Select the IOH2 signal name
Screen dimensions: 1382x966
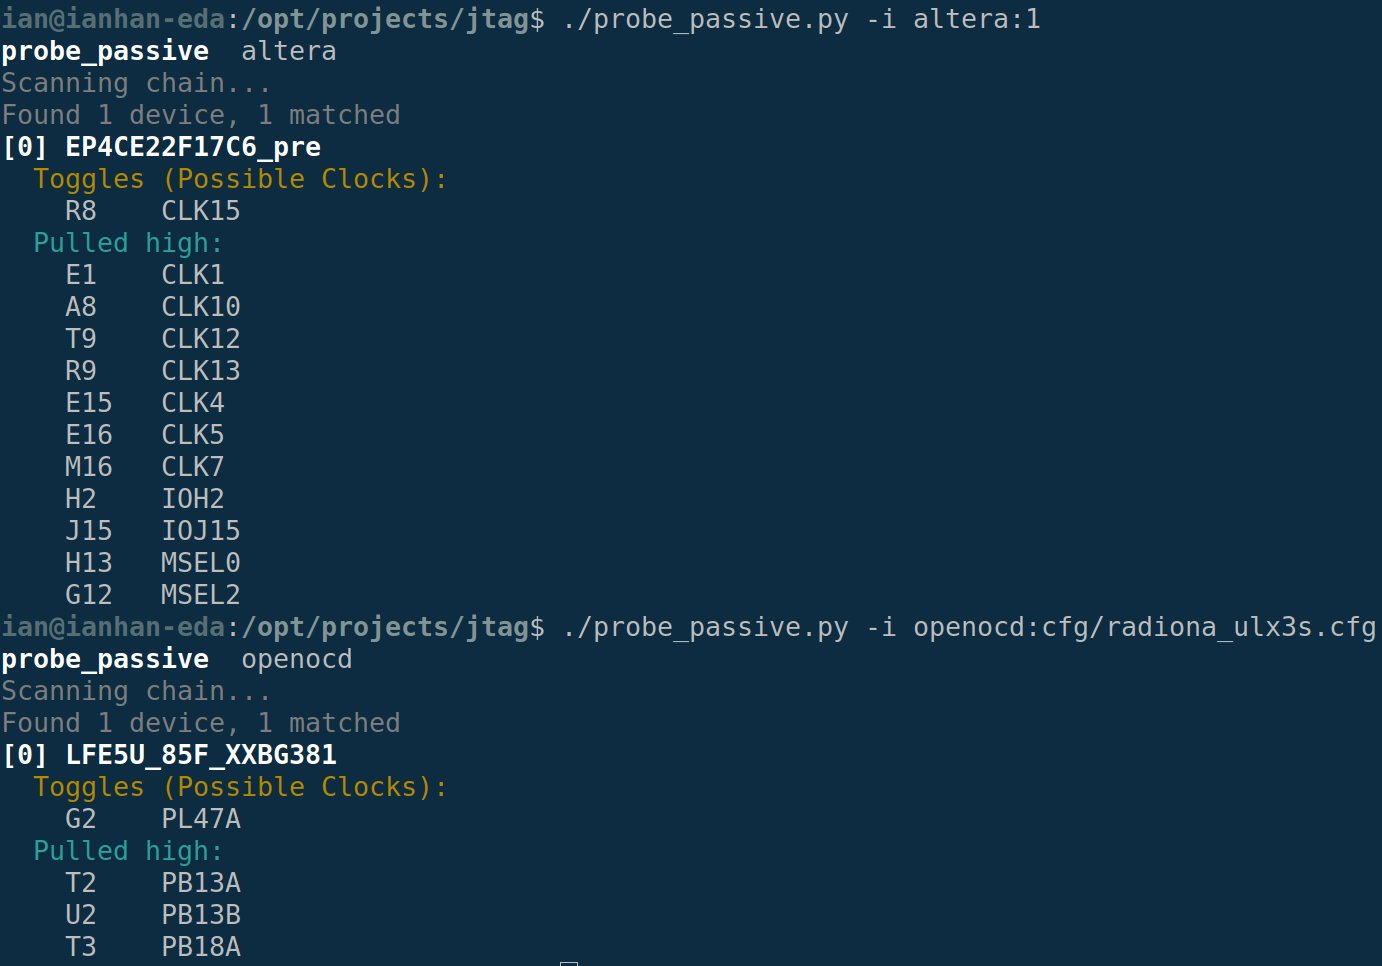(x=192, y=499)
